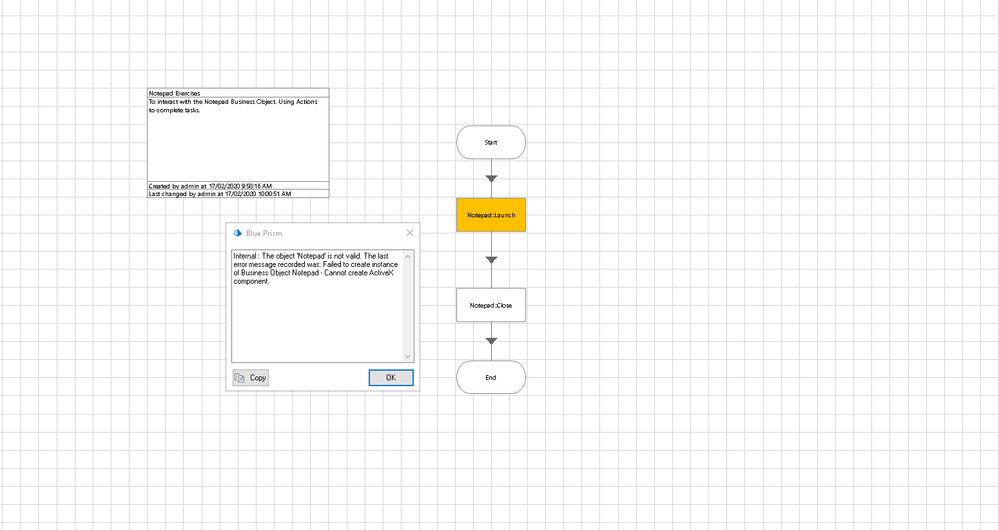Click the 'Blue Prism' dialog title text

pyautogui.click(x=264, y=233)
